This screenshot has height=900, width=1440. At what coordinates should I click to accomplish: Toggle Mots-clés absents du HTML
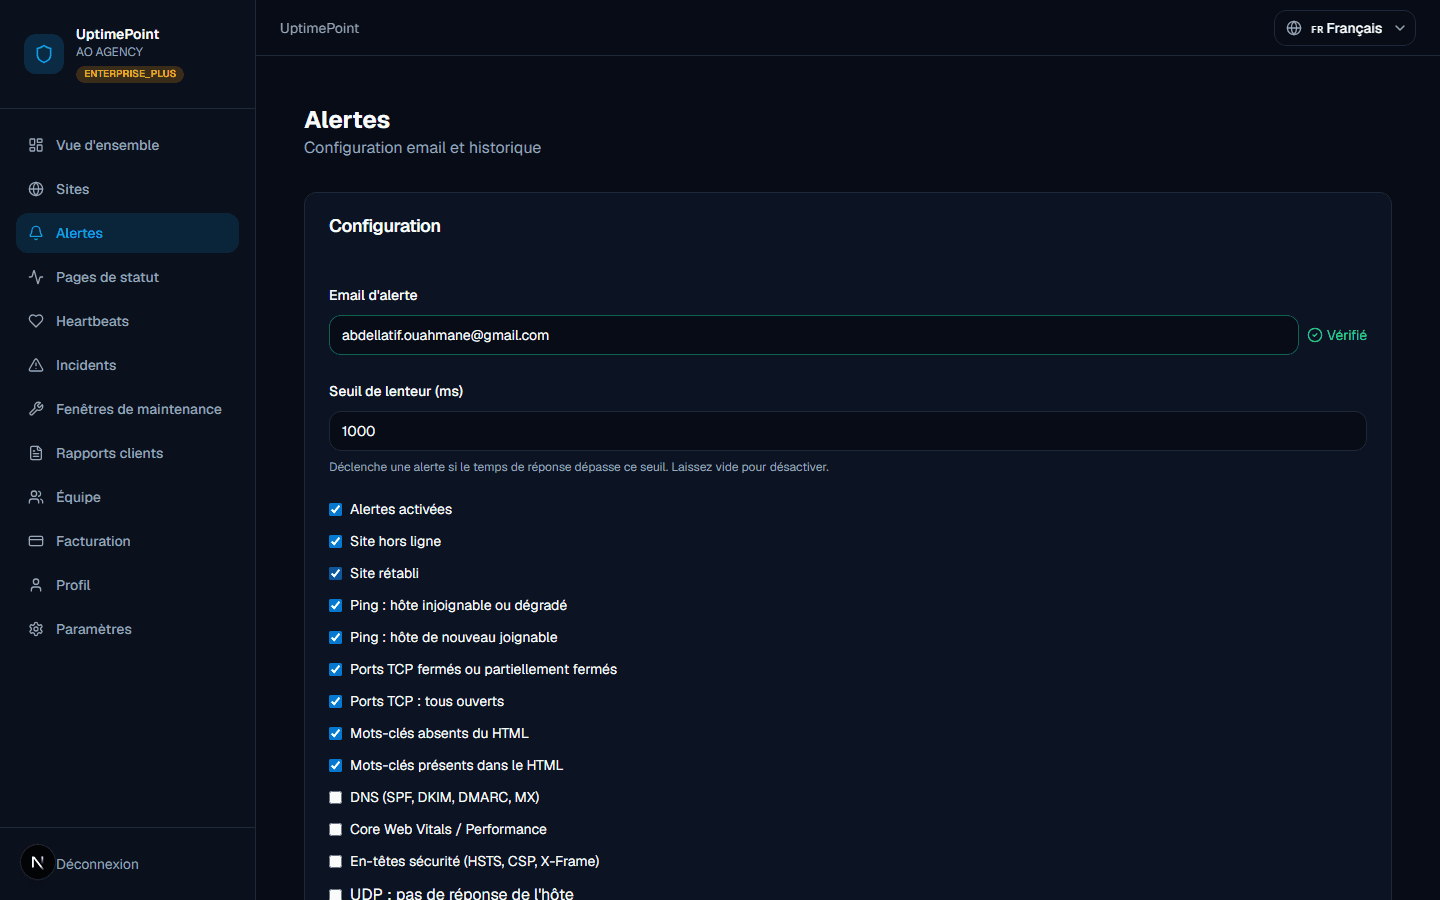click(x=336, y=733)
